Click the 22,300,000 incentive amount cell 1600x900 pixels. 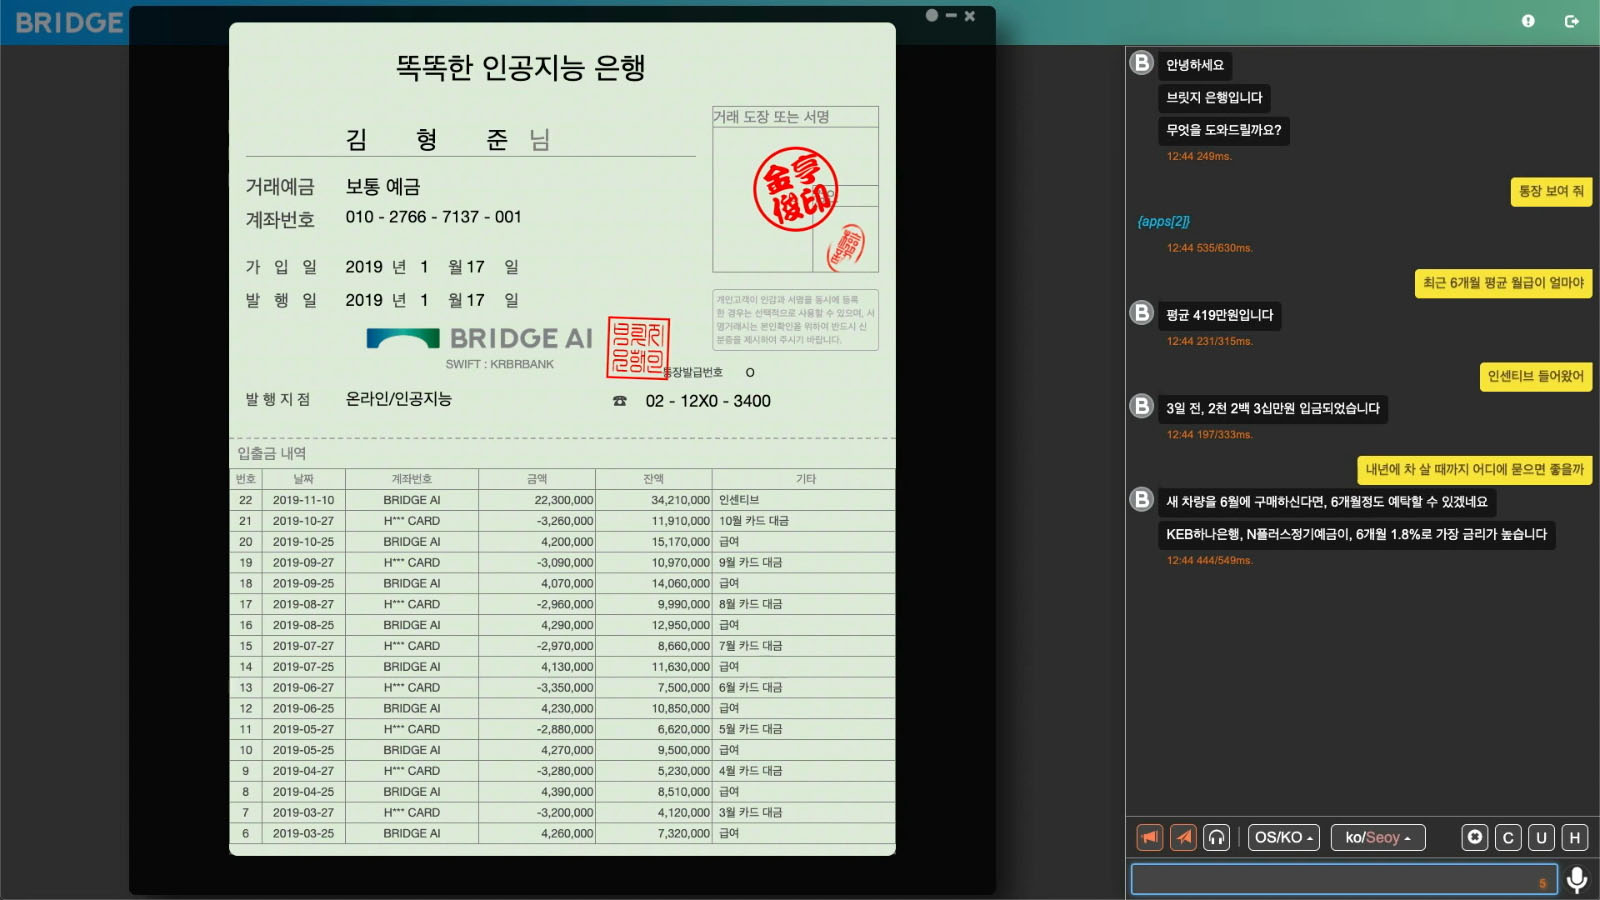coord(537,500)
